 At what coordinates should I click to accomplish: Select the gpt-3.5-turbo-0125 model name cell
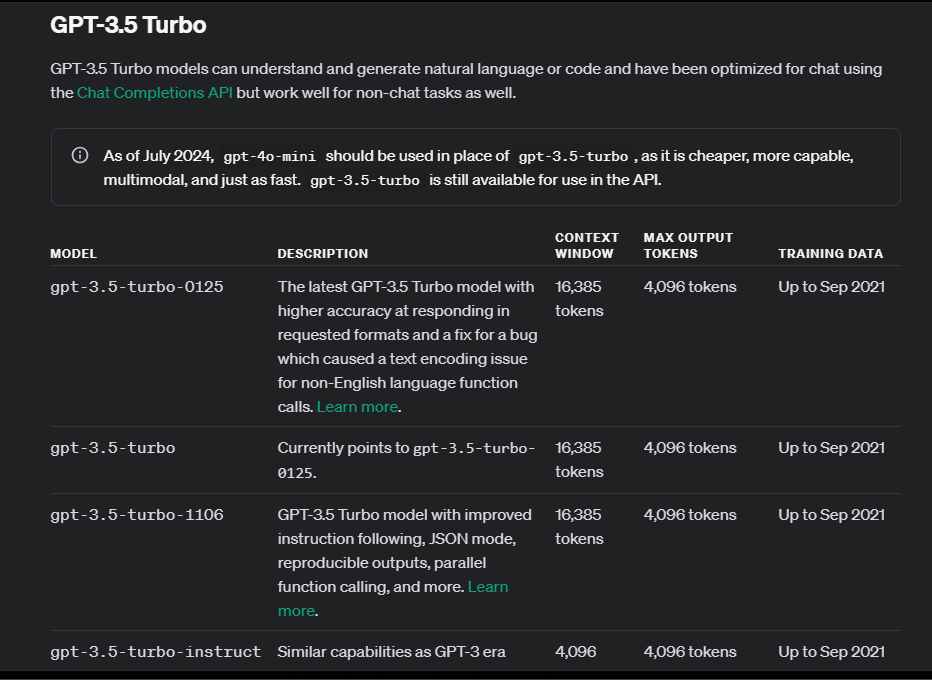(137, 287)
